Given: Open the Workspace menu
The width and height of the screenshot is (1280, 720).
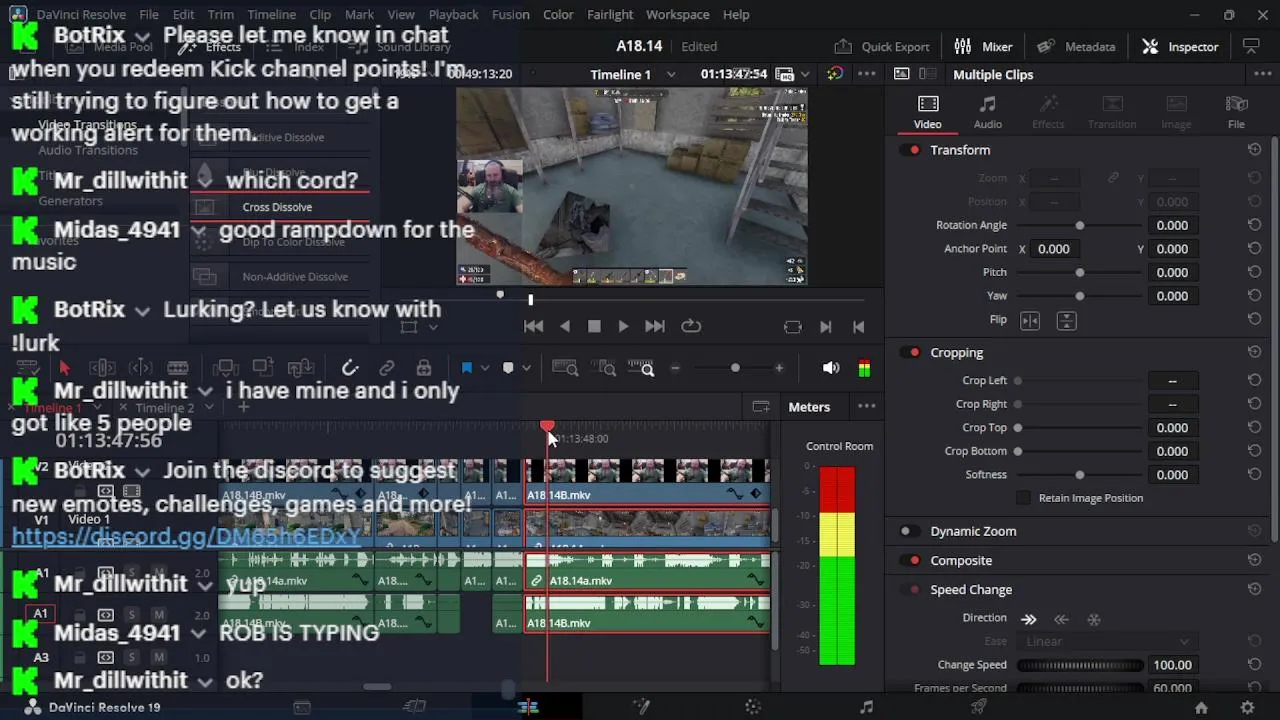Looking at the screenshot, I should pyautogui.click(x=677, y=15).
